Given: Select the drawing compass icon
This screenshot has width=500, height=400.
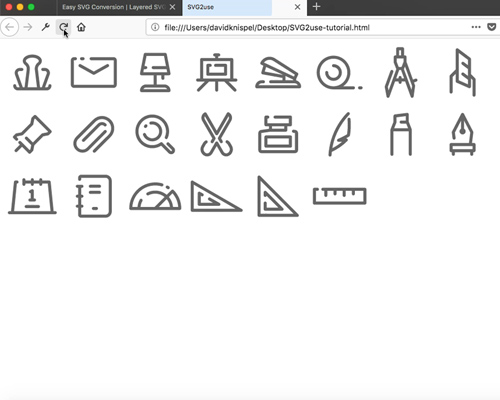Looking at the screenshot, I should click(401, 72).
